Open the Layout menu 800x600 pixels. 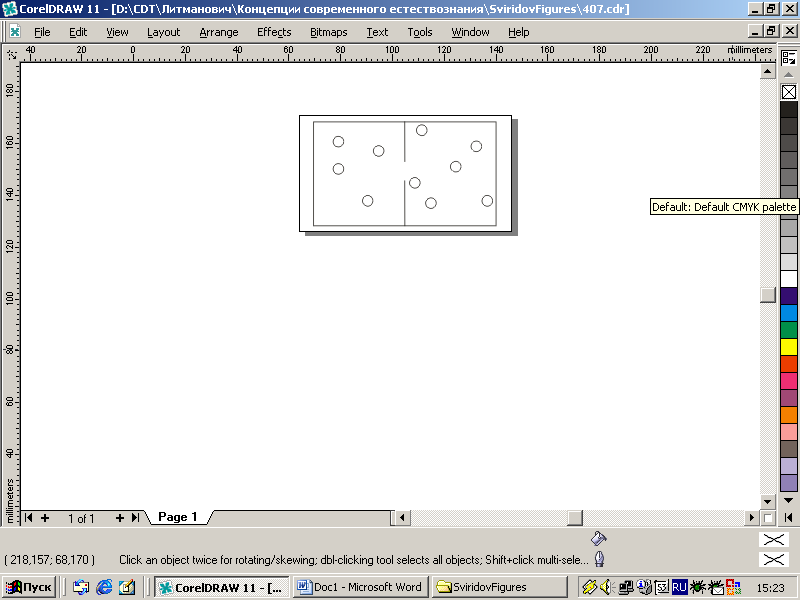163,32
